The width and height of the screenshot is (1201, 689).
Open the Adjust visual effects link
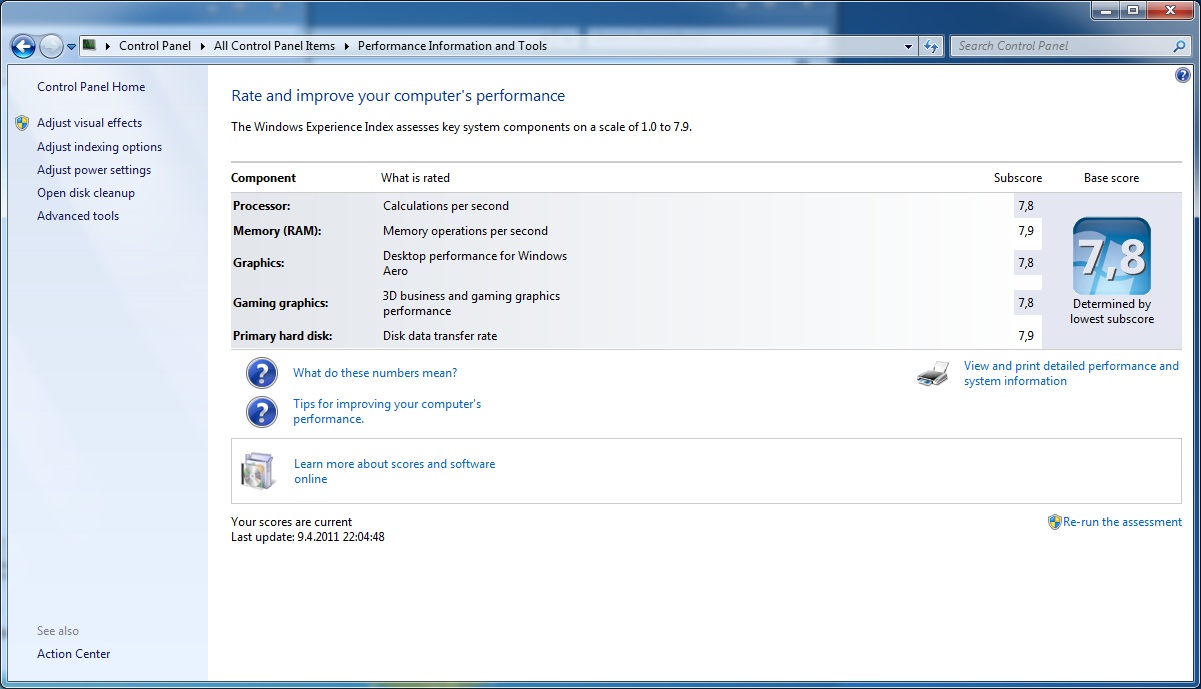(89, 123)
